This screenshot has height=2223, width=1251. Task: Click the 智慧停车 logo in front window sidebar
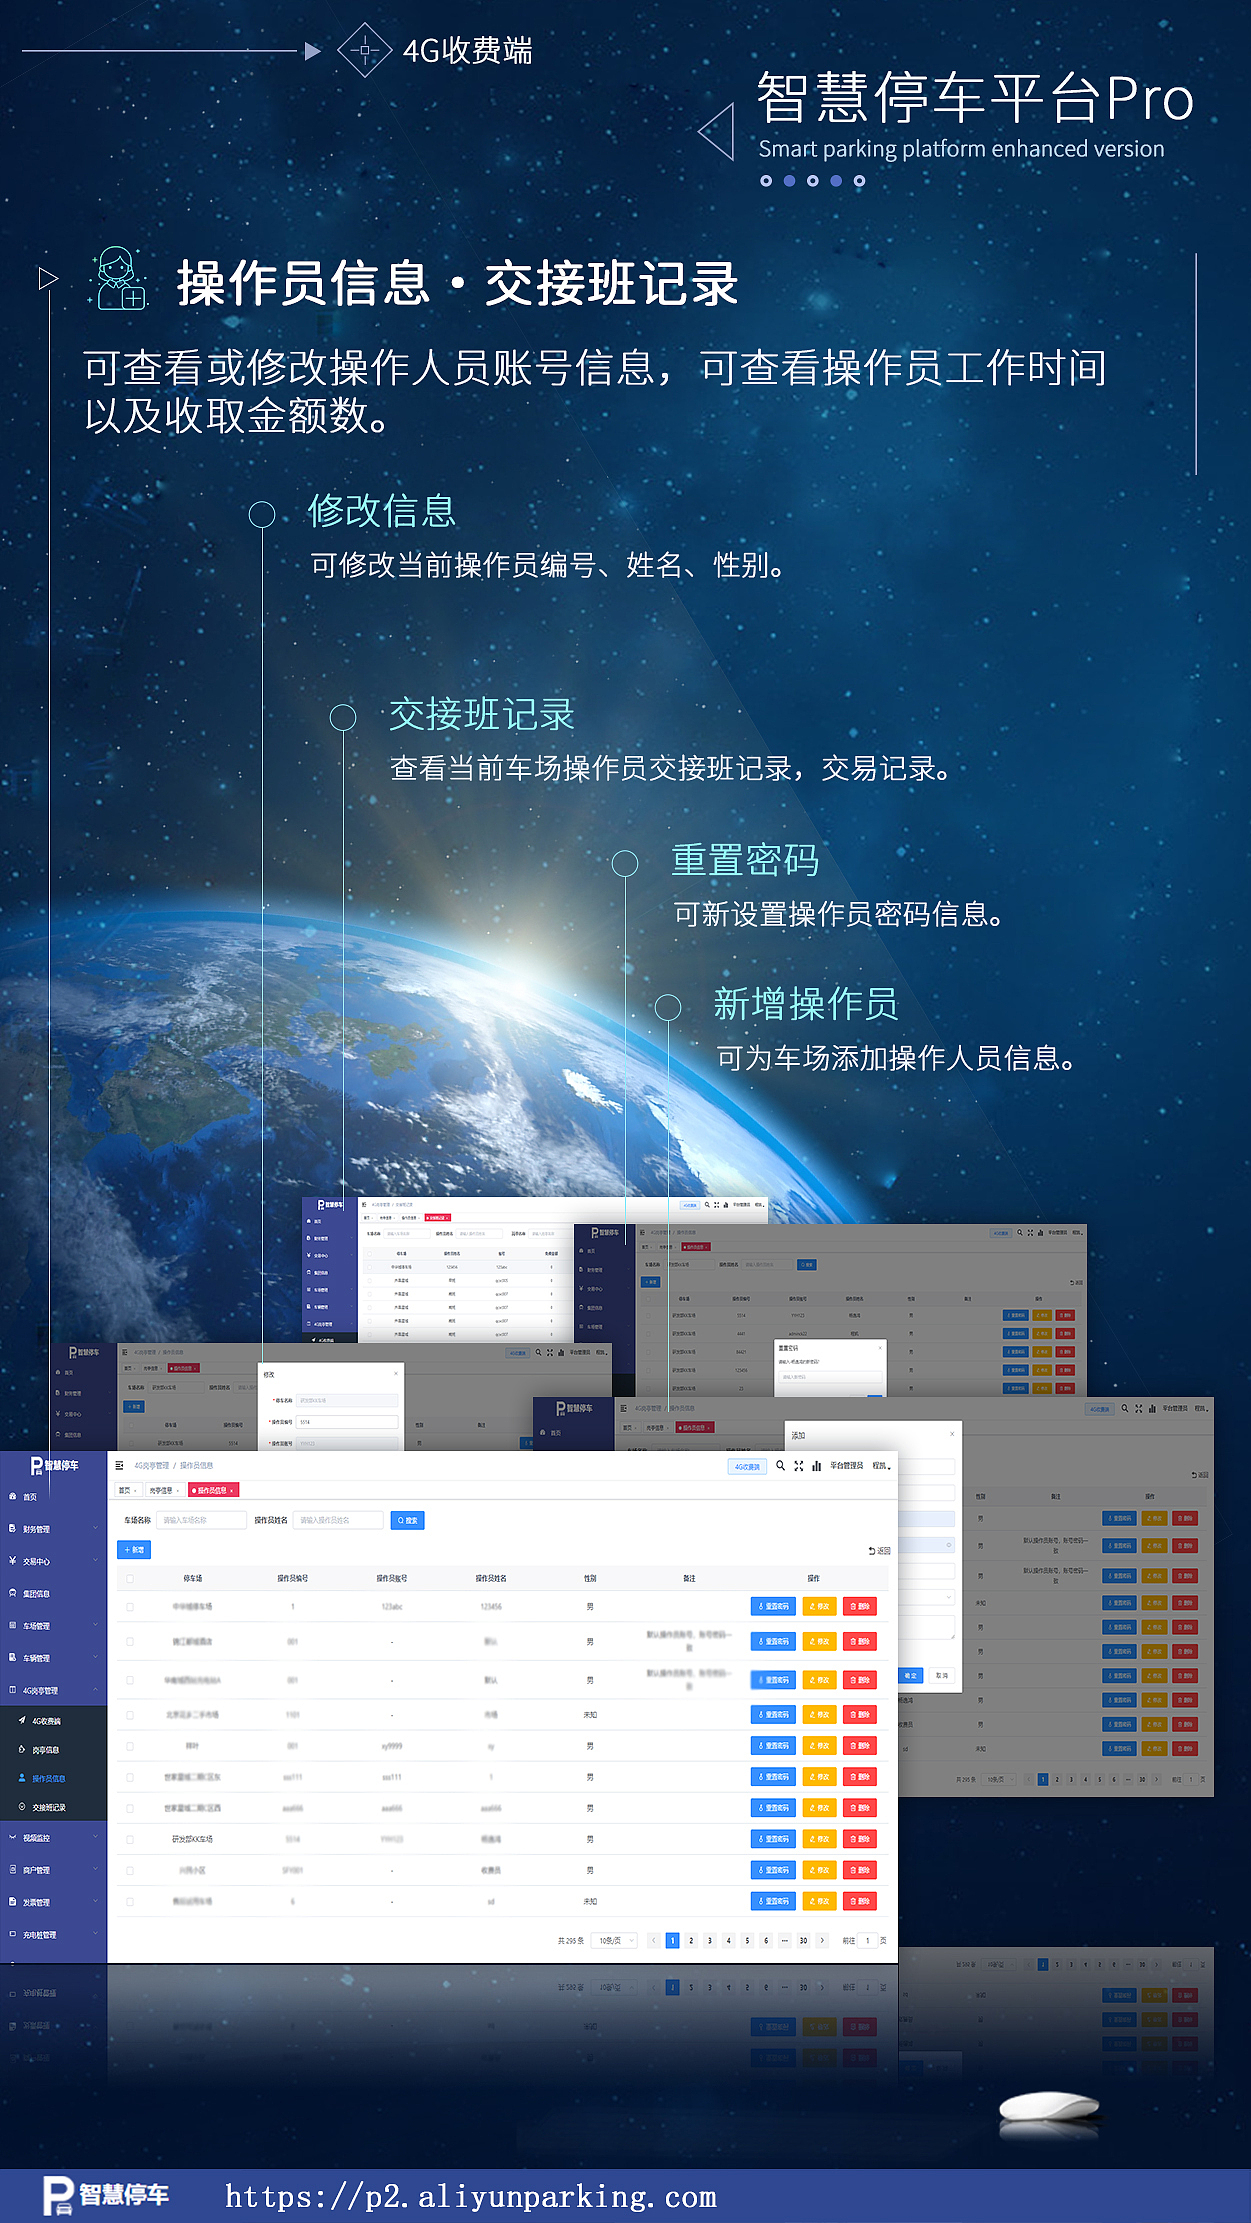click(x=54, y=1465)
